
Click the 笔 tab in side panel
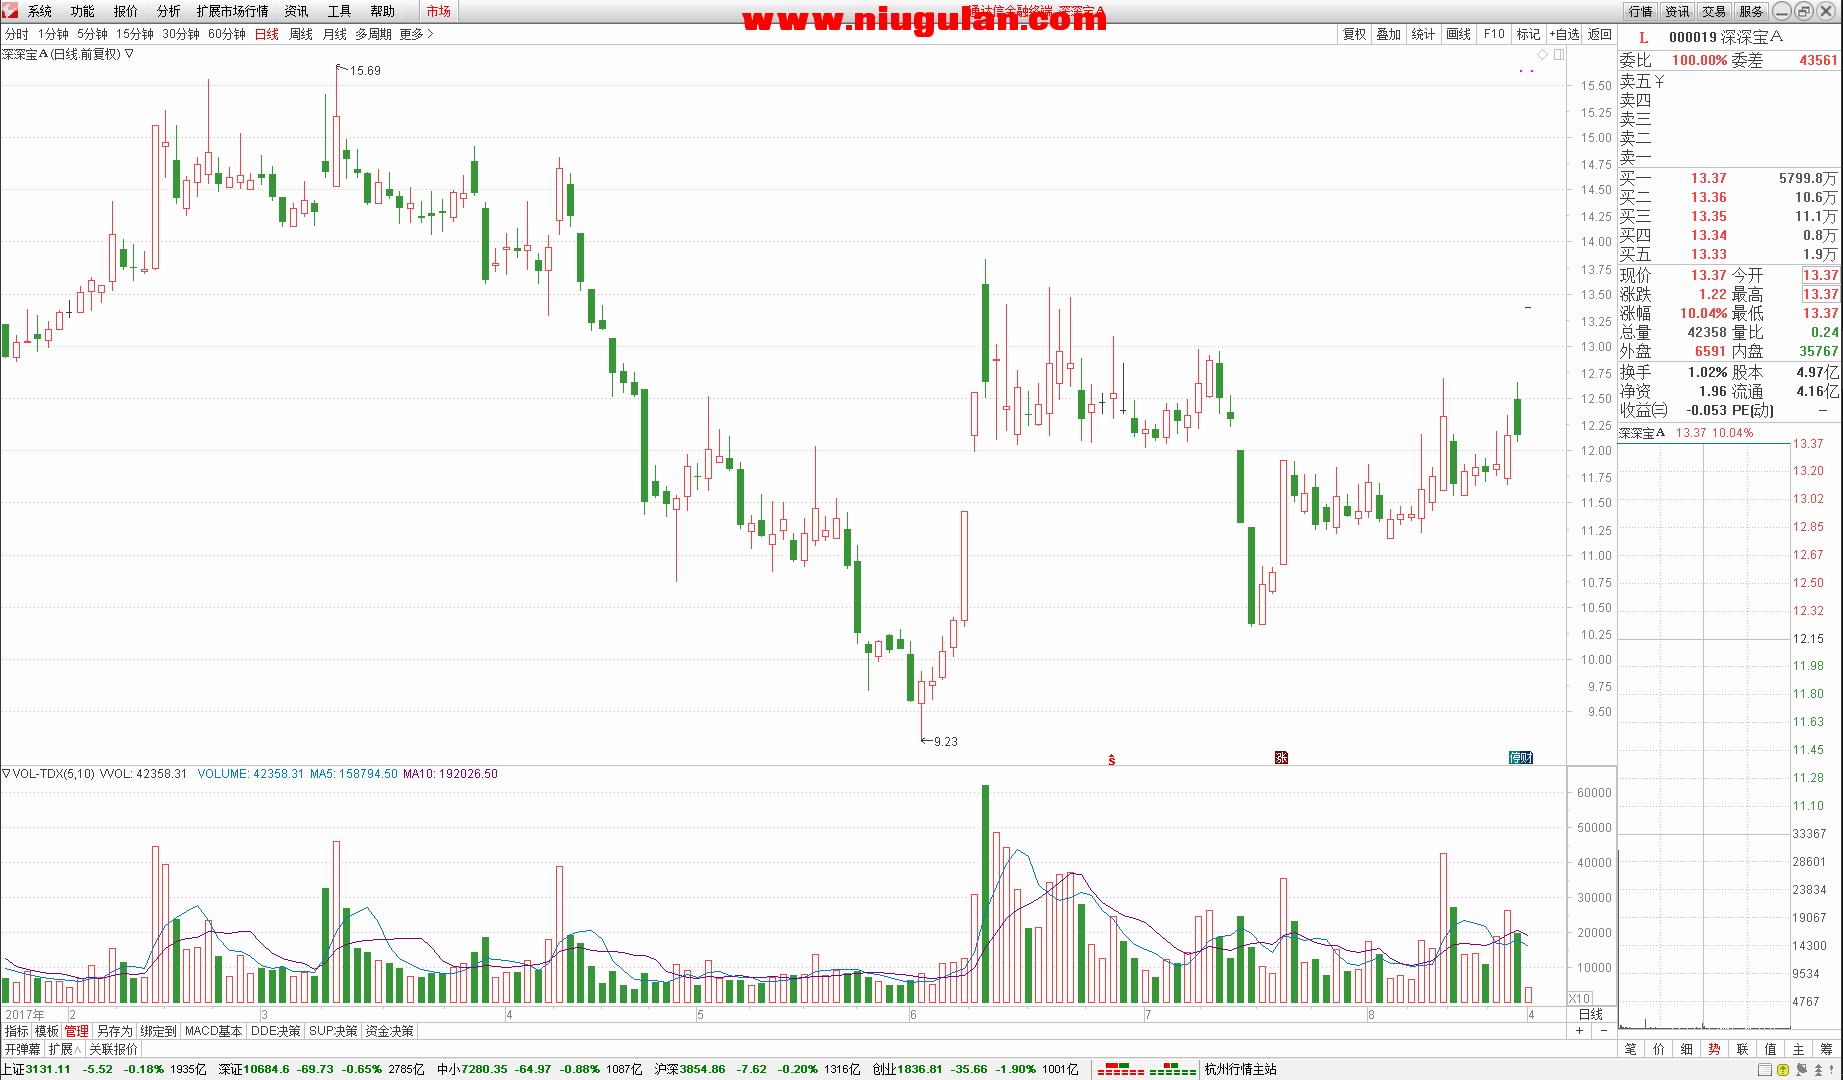1631,1049
